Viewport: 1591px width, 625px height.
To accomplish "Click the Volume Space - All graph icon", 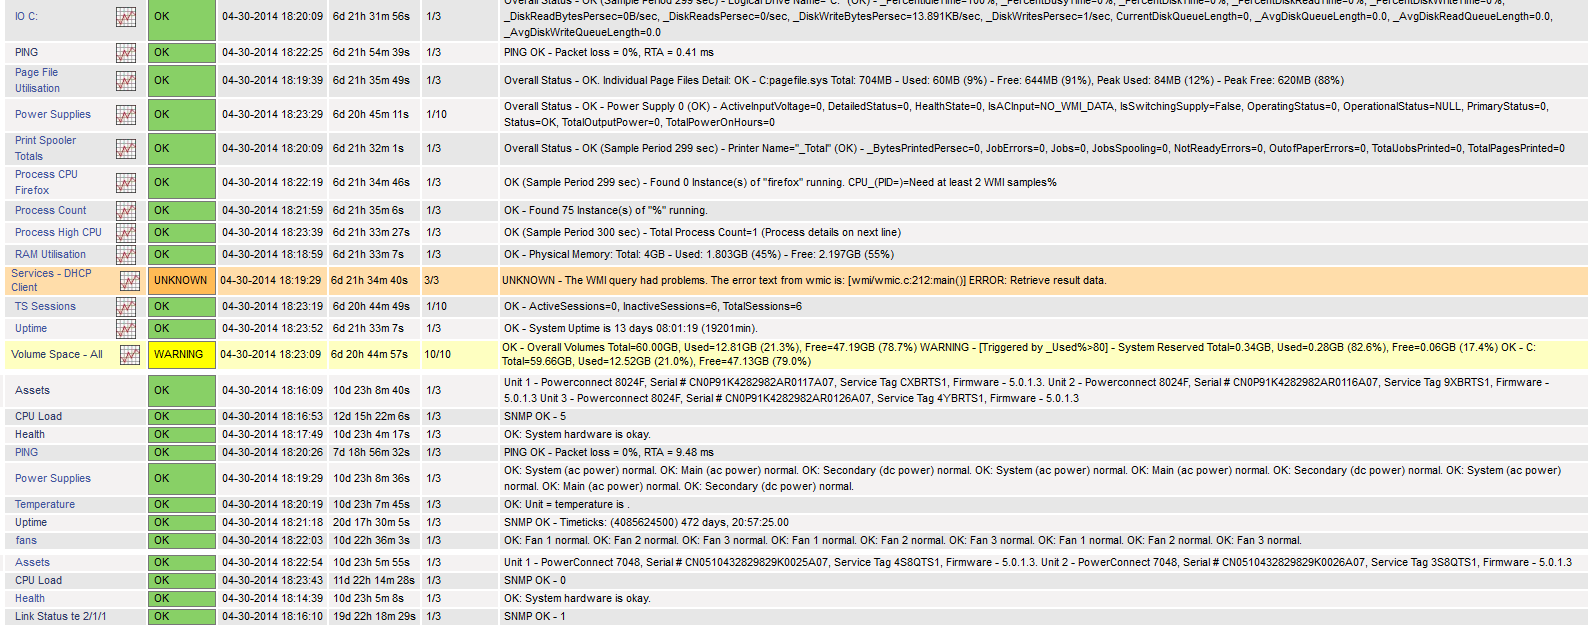I will point(129,355).
